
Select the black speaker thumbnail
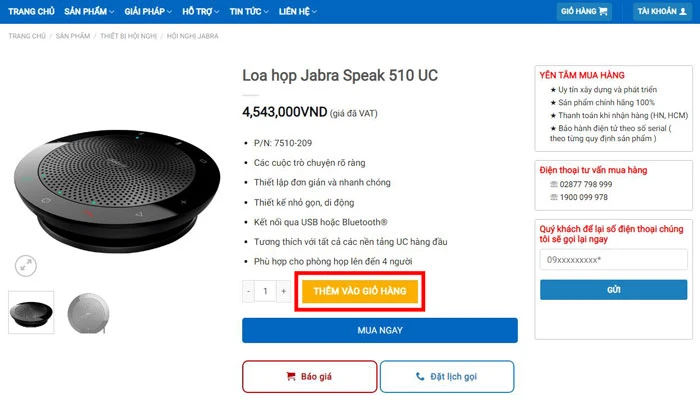click(31, 312)
